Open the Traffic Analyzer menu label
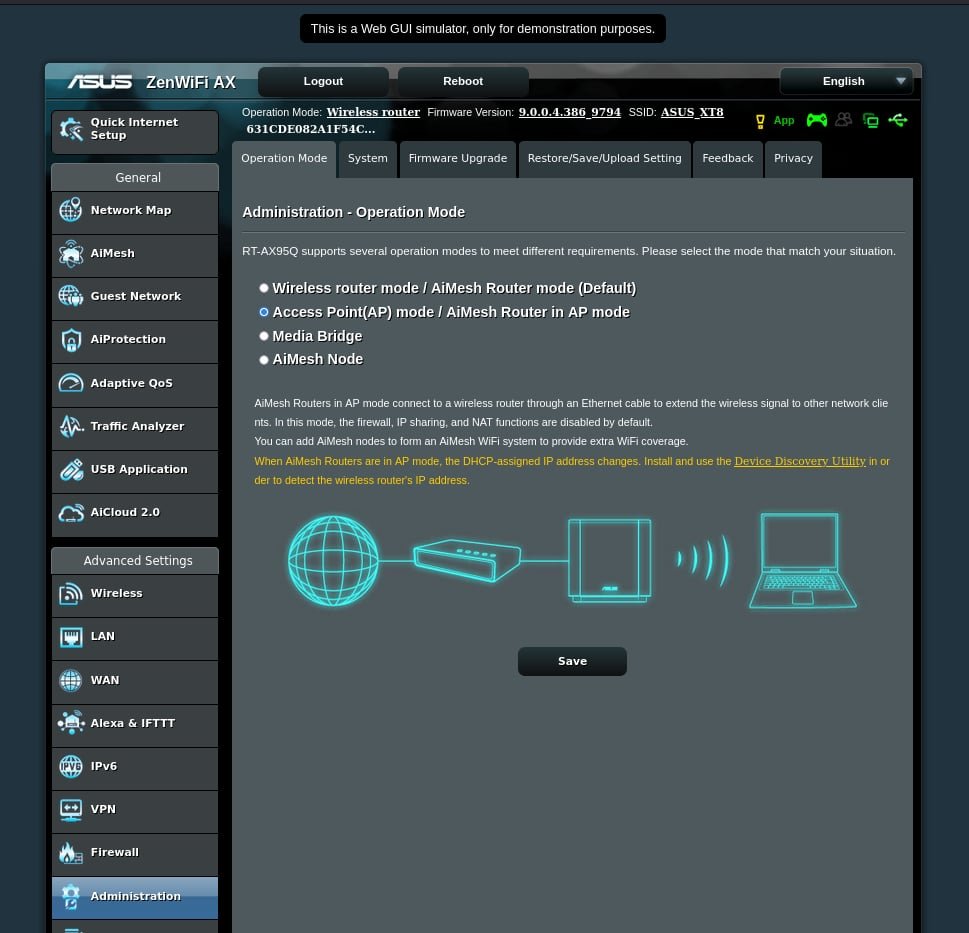The width and height of the screenshot is (969, 933). coord(137,426)
